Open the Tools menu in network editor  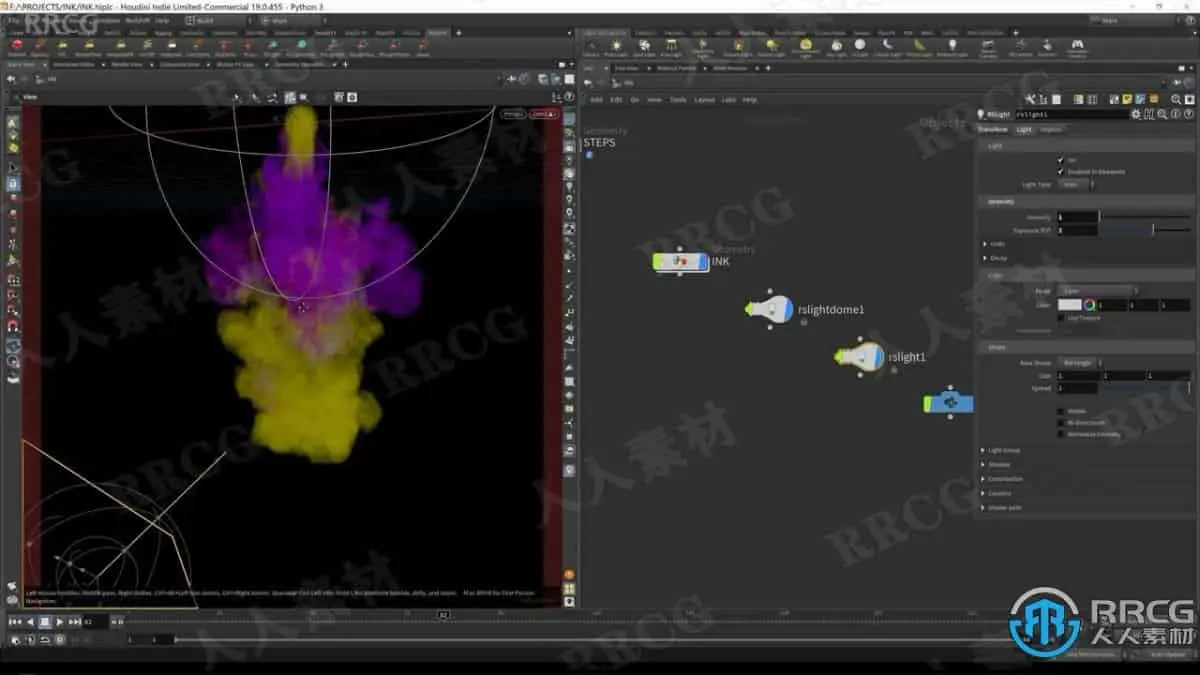(677, 100)
